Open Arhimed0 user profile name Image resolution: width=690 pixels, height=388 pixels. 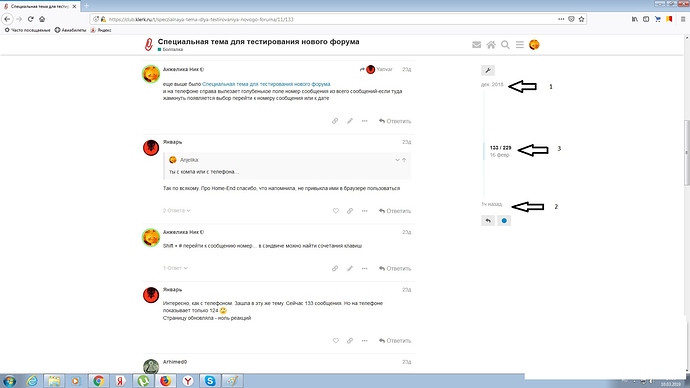pos(175,362)
